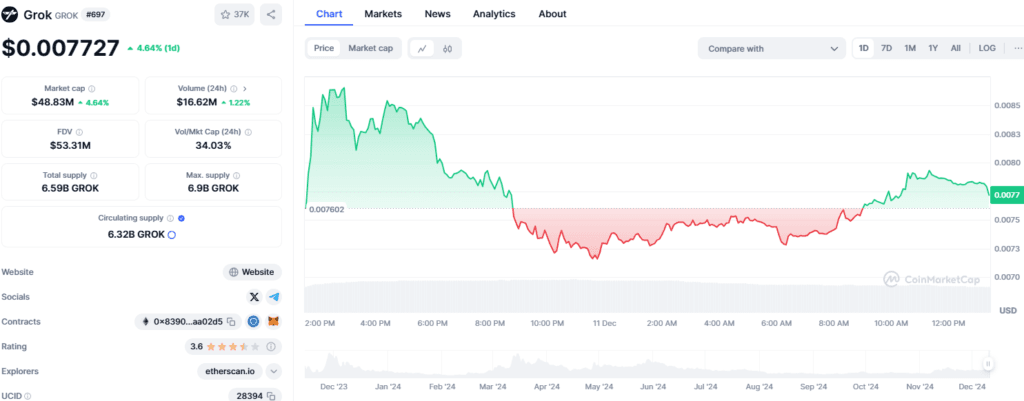This screenshot has width=1024, height=401.
Task: Click the $53.31M FDV value
Action: click(x=70, y=145)
